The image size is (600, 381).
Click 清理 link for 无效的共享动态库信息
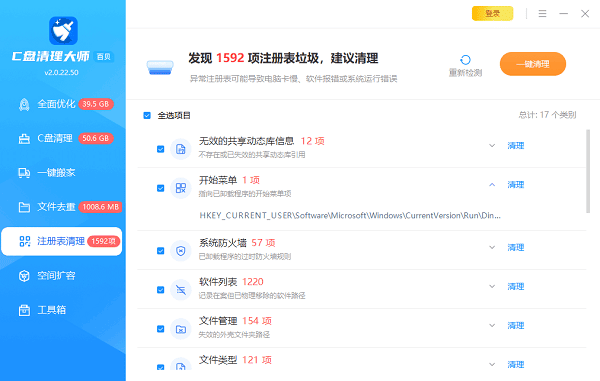(x=516, y=146)
